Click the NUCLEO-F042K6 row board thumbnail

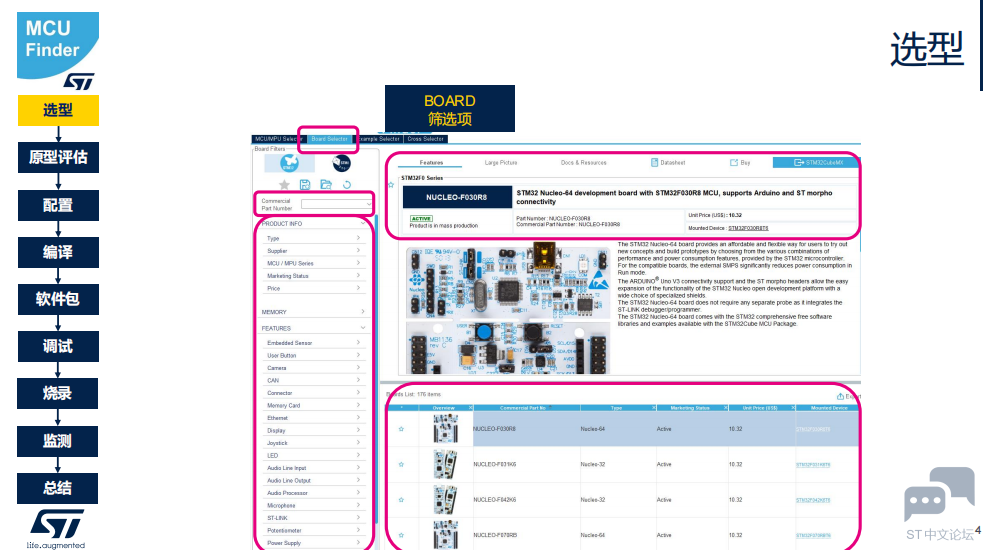click(445, 500)
